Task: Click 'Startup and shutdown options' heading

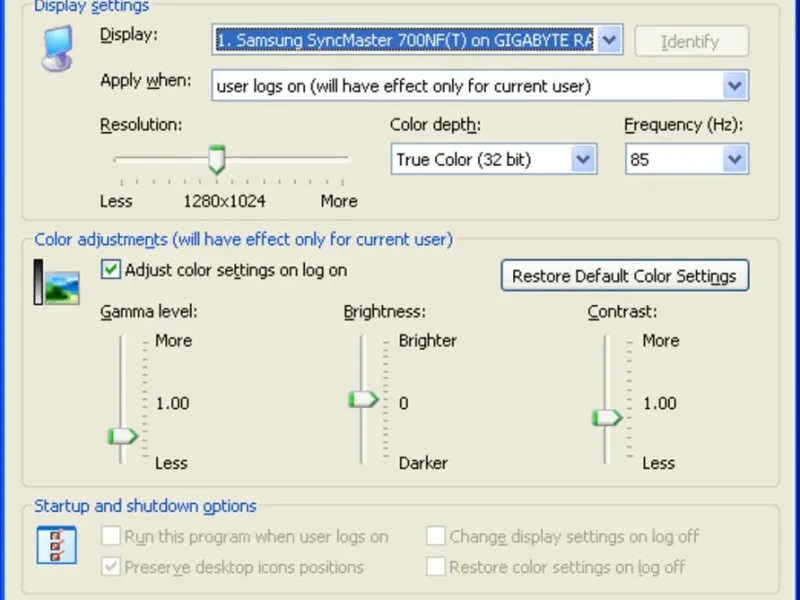Action: (145, 506)
